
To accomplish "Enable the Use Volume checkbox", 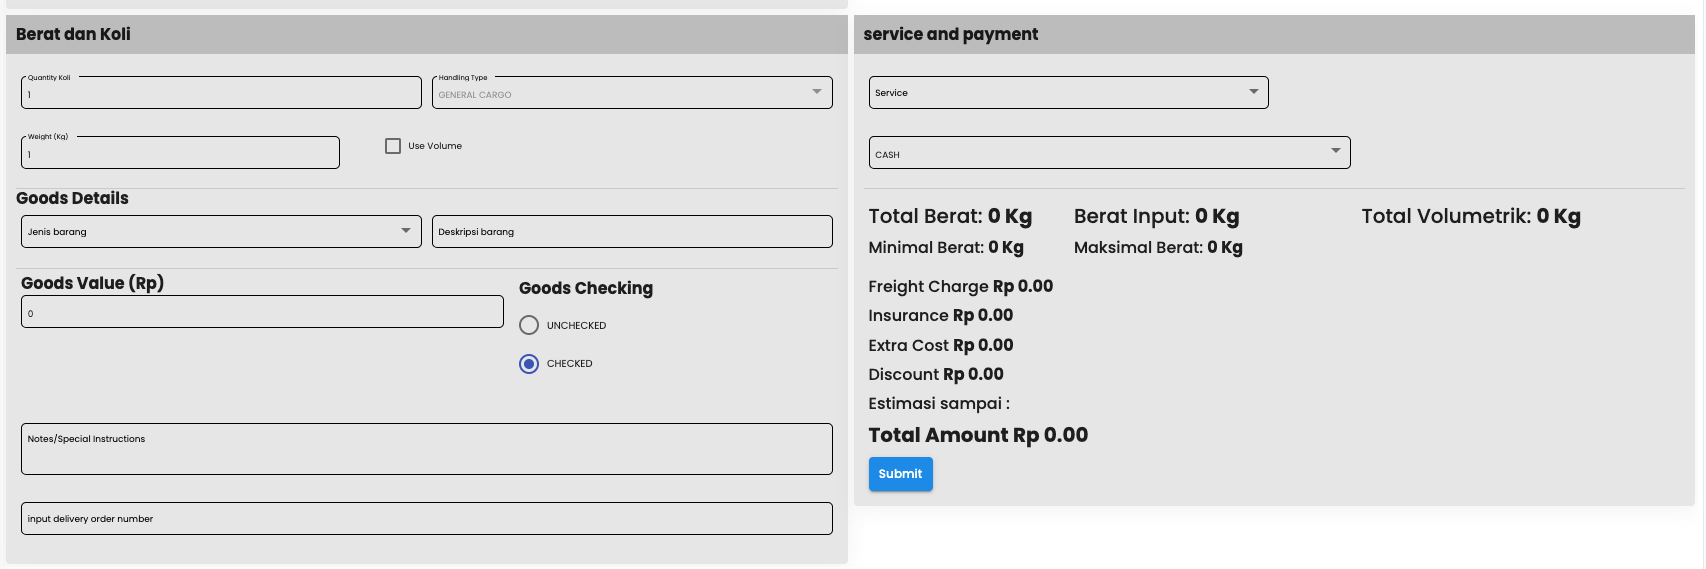I will [393, 146].
